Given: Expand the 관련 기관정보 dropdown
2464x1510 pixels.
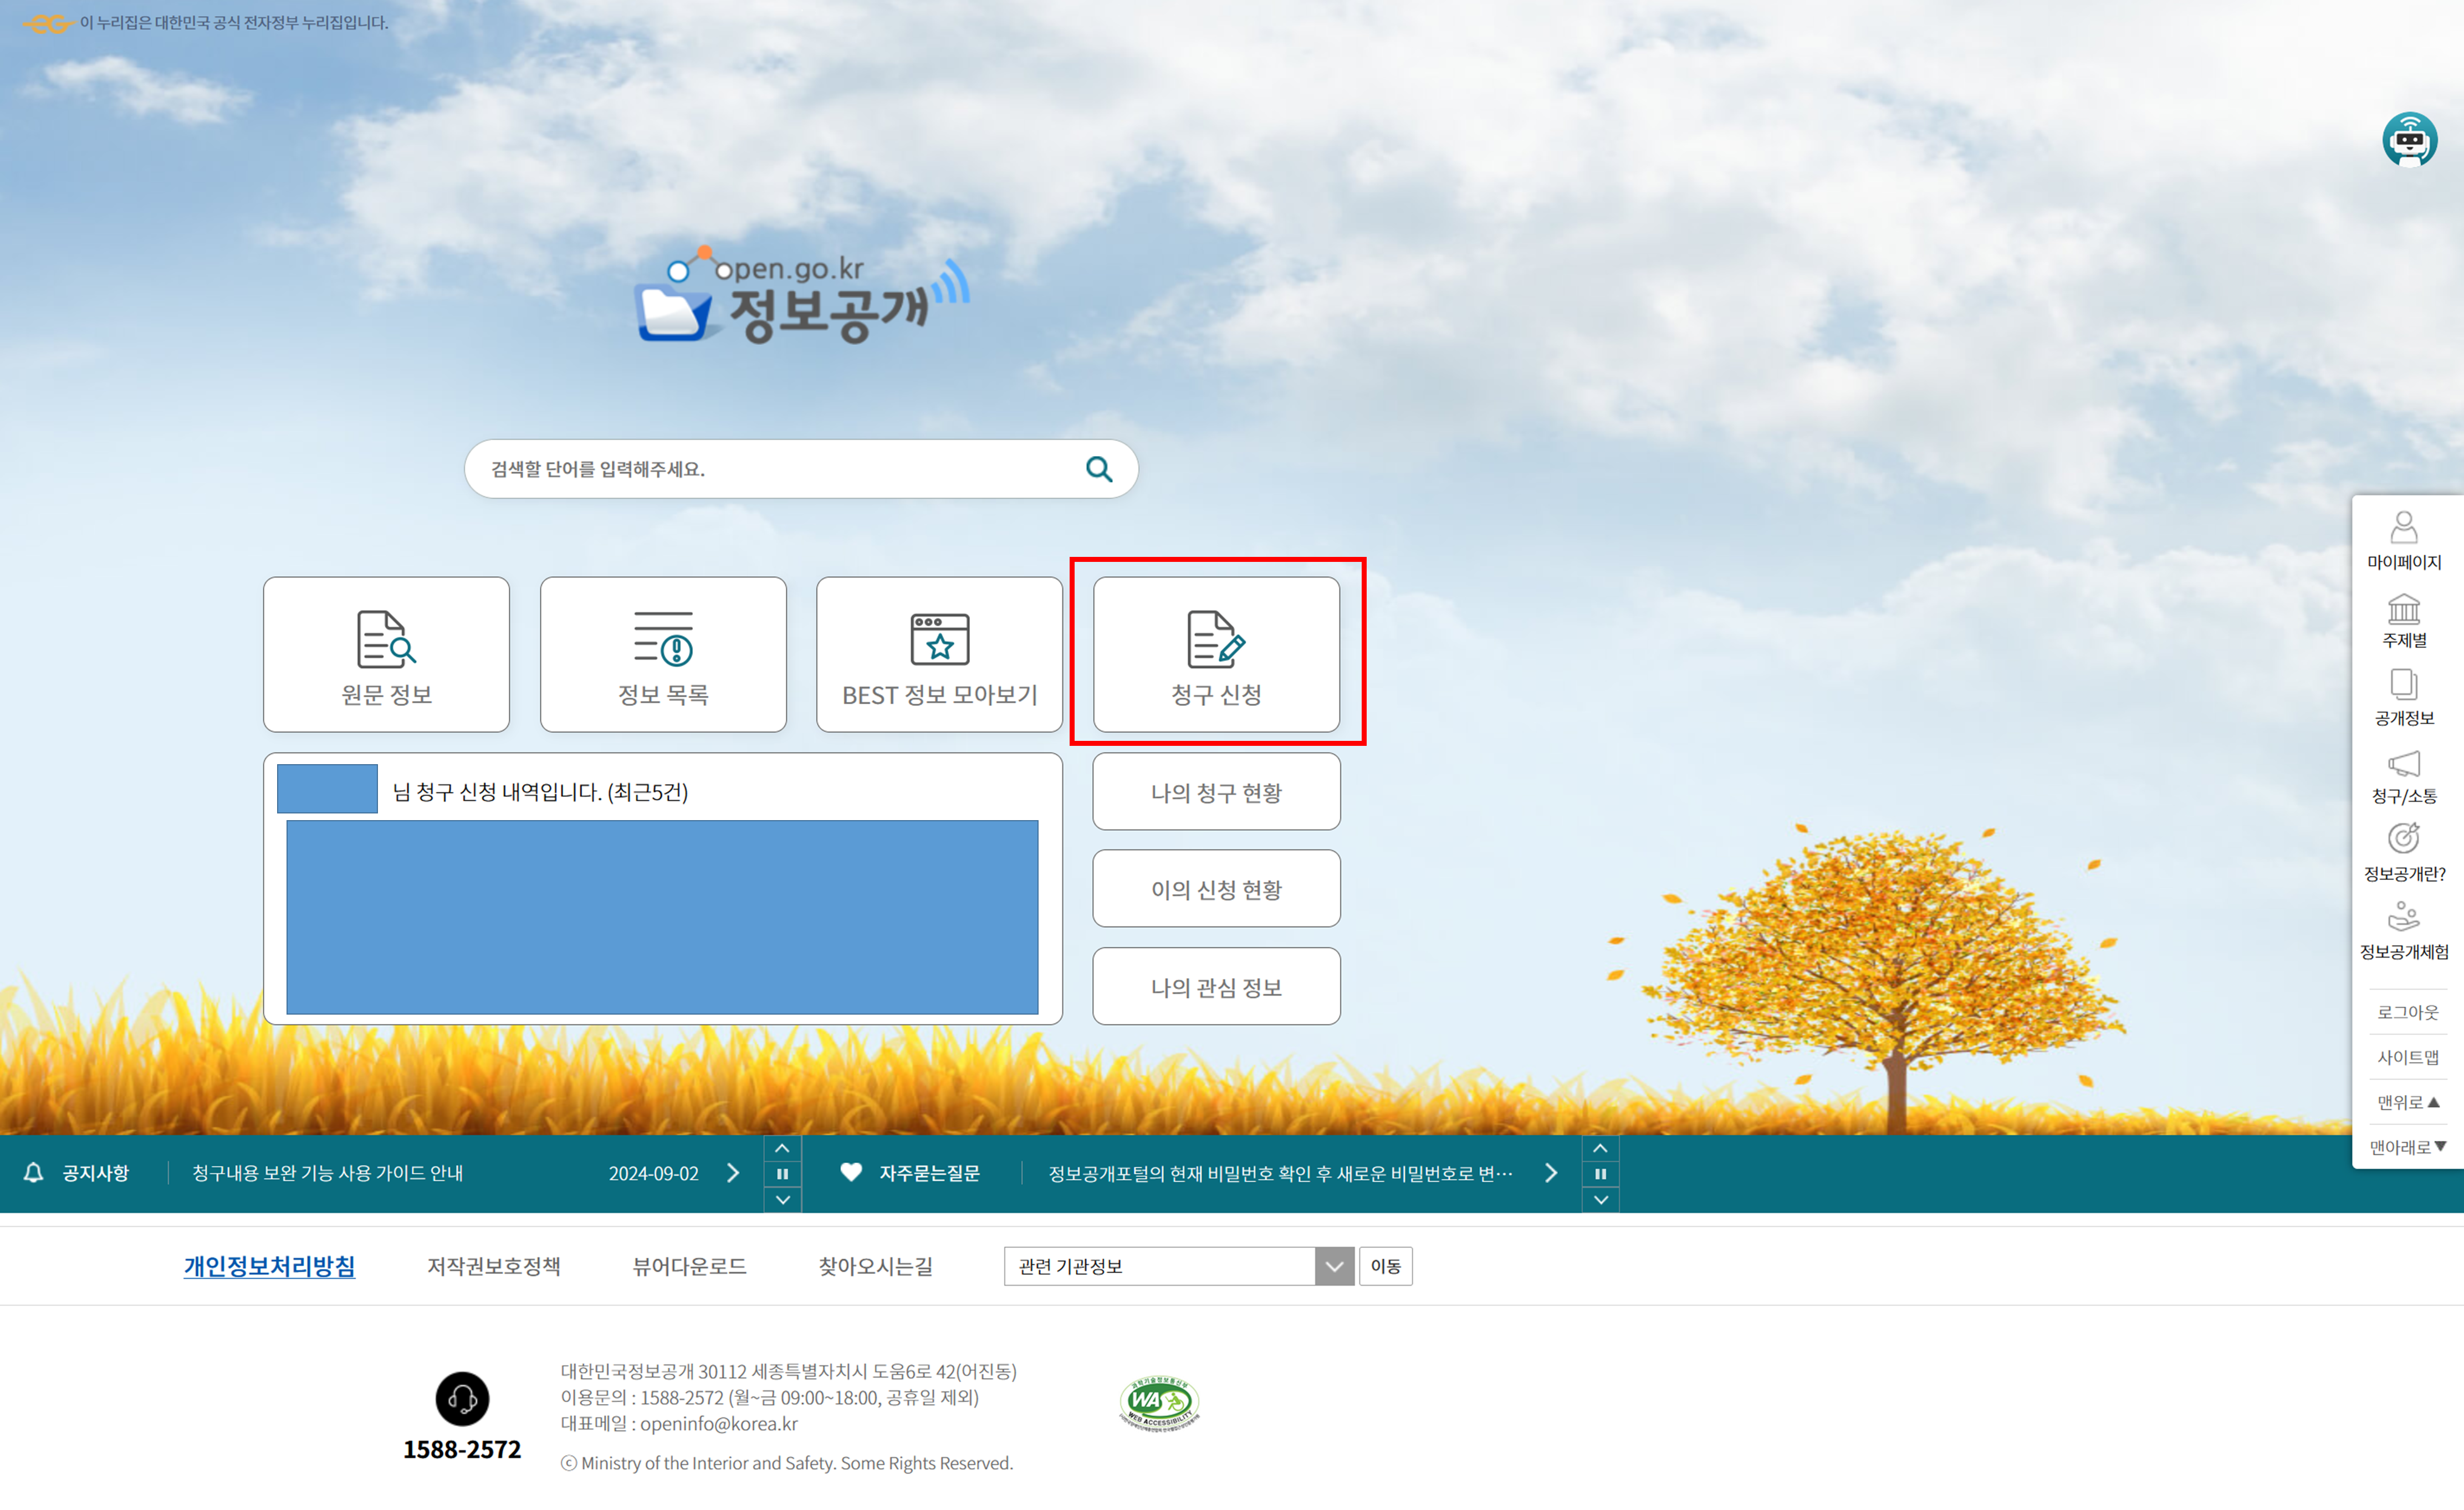Looking at the screenshot, I should pos(1334,1266).
